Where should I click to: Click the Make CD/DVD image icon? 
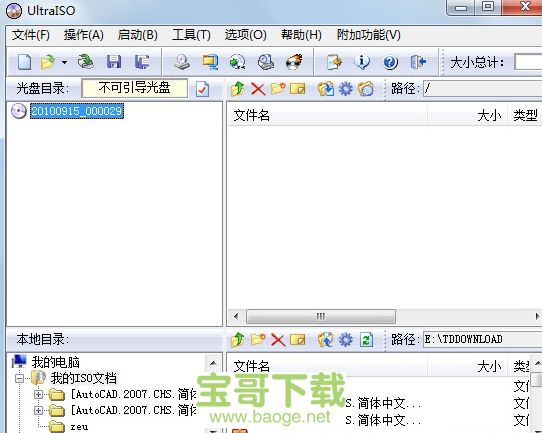click(x=182, y=62)
